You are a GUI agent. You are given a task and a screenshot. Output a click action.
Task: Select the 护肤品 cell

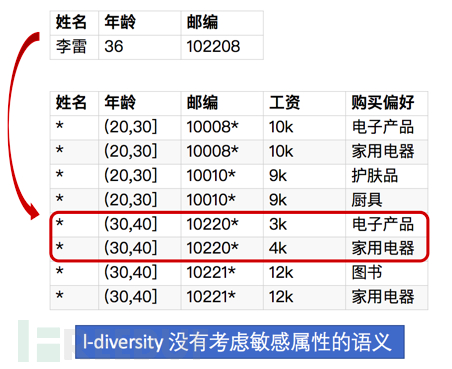pyautogui.click(x=387, y=176)
